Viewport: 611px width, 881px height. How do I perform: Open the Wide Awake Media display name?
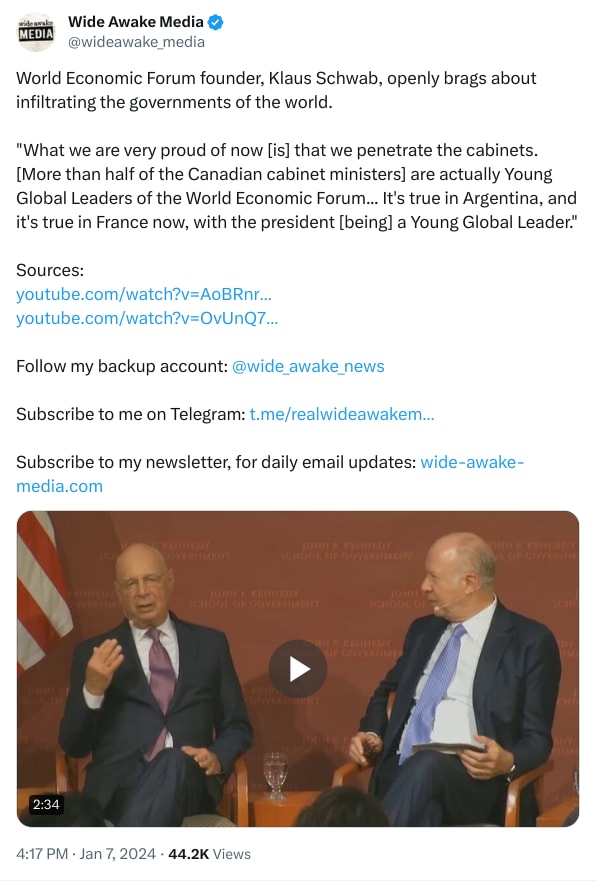click(136, 22)
